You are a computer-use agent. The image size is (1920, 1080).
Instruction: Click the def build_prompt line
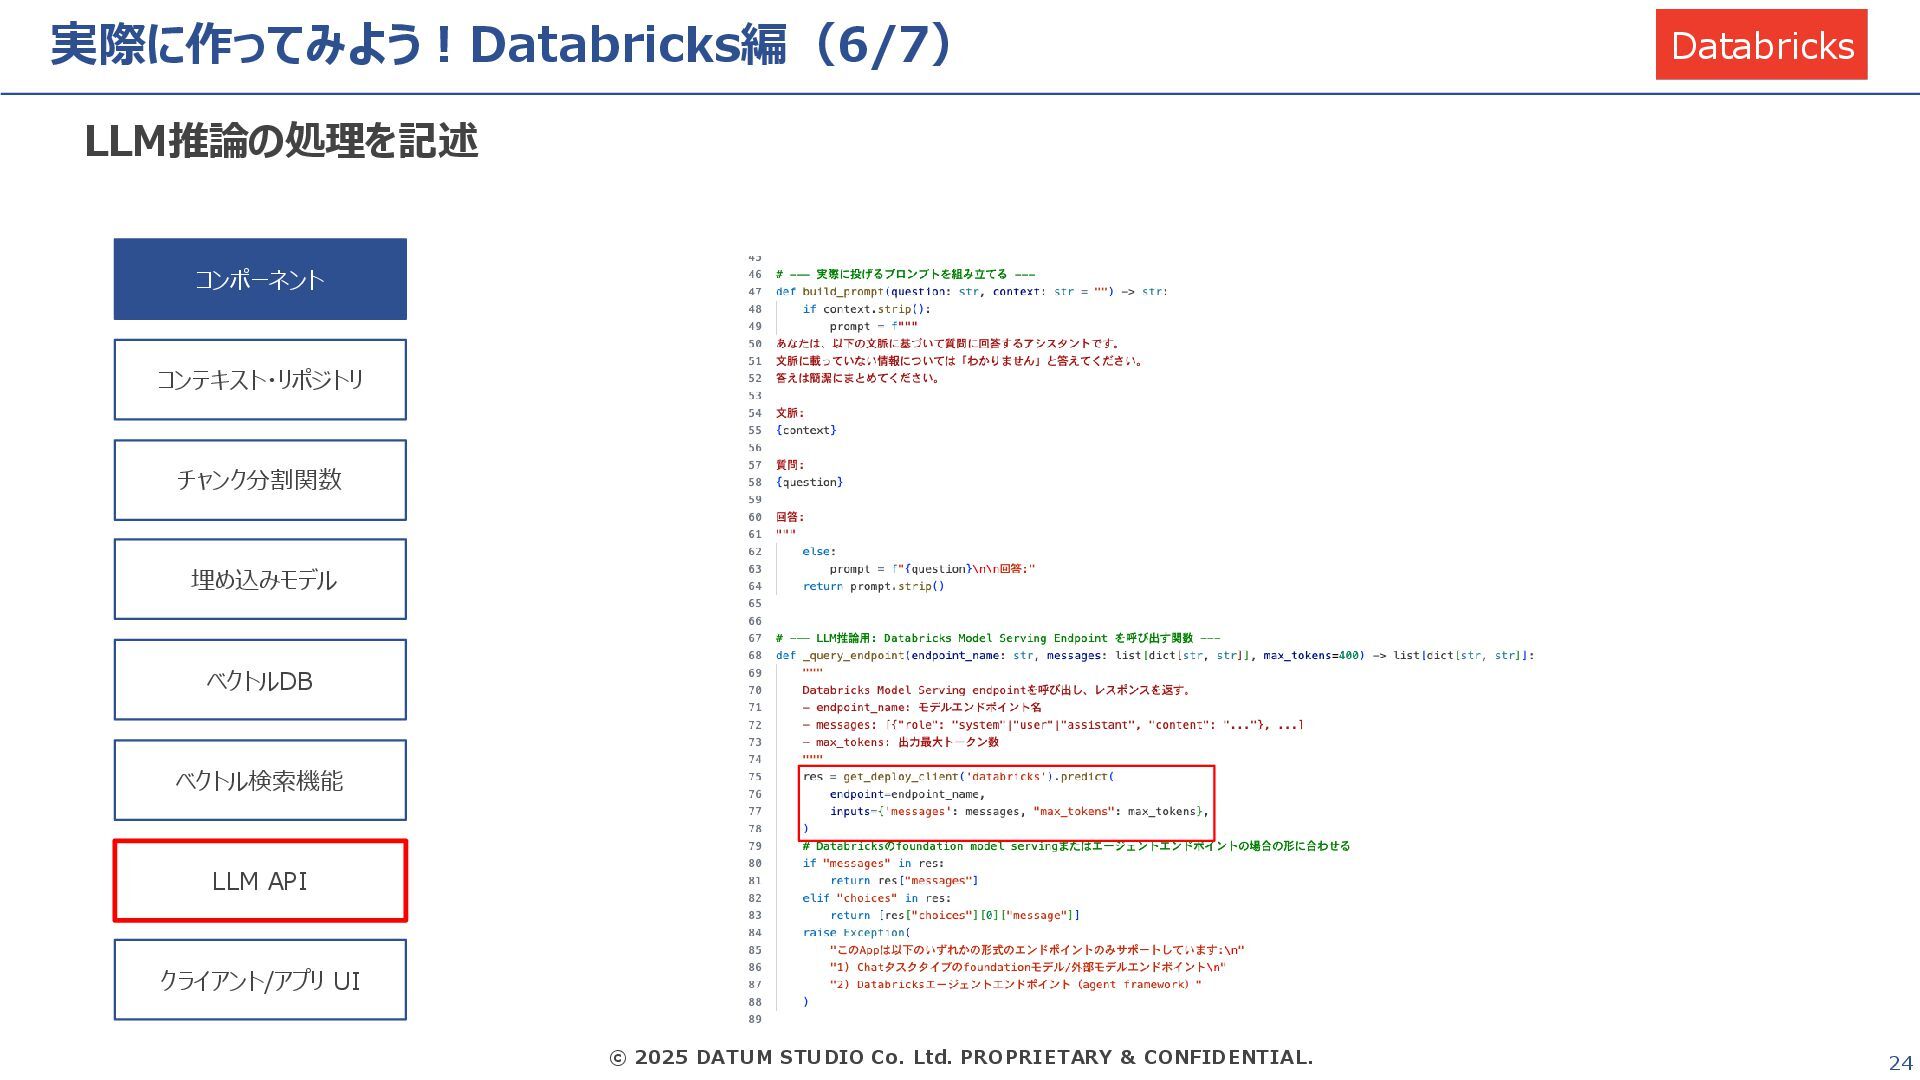click(x=970, y=292)
